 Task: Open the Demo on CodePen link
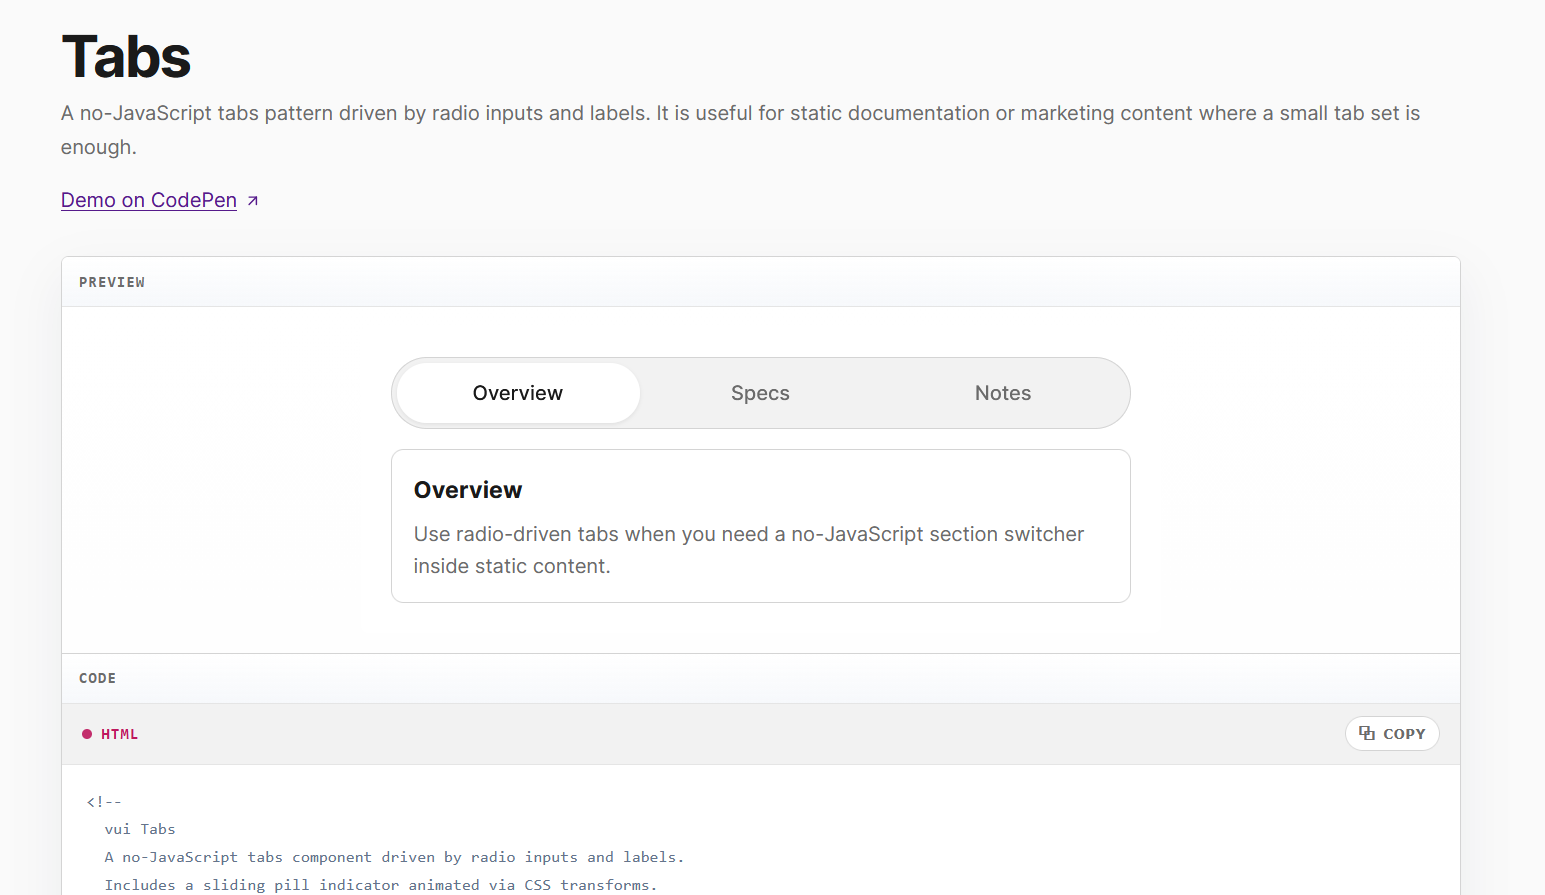(x=148, y=199)
